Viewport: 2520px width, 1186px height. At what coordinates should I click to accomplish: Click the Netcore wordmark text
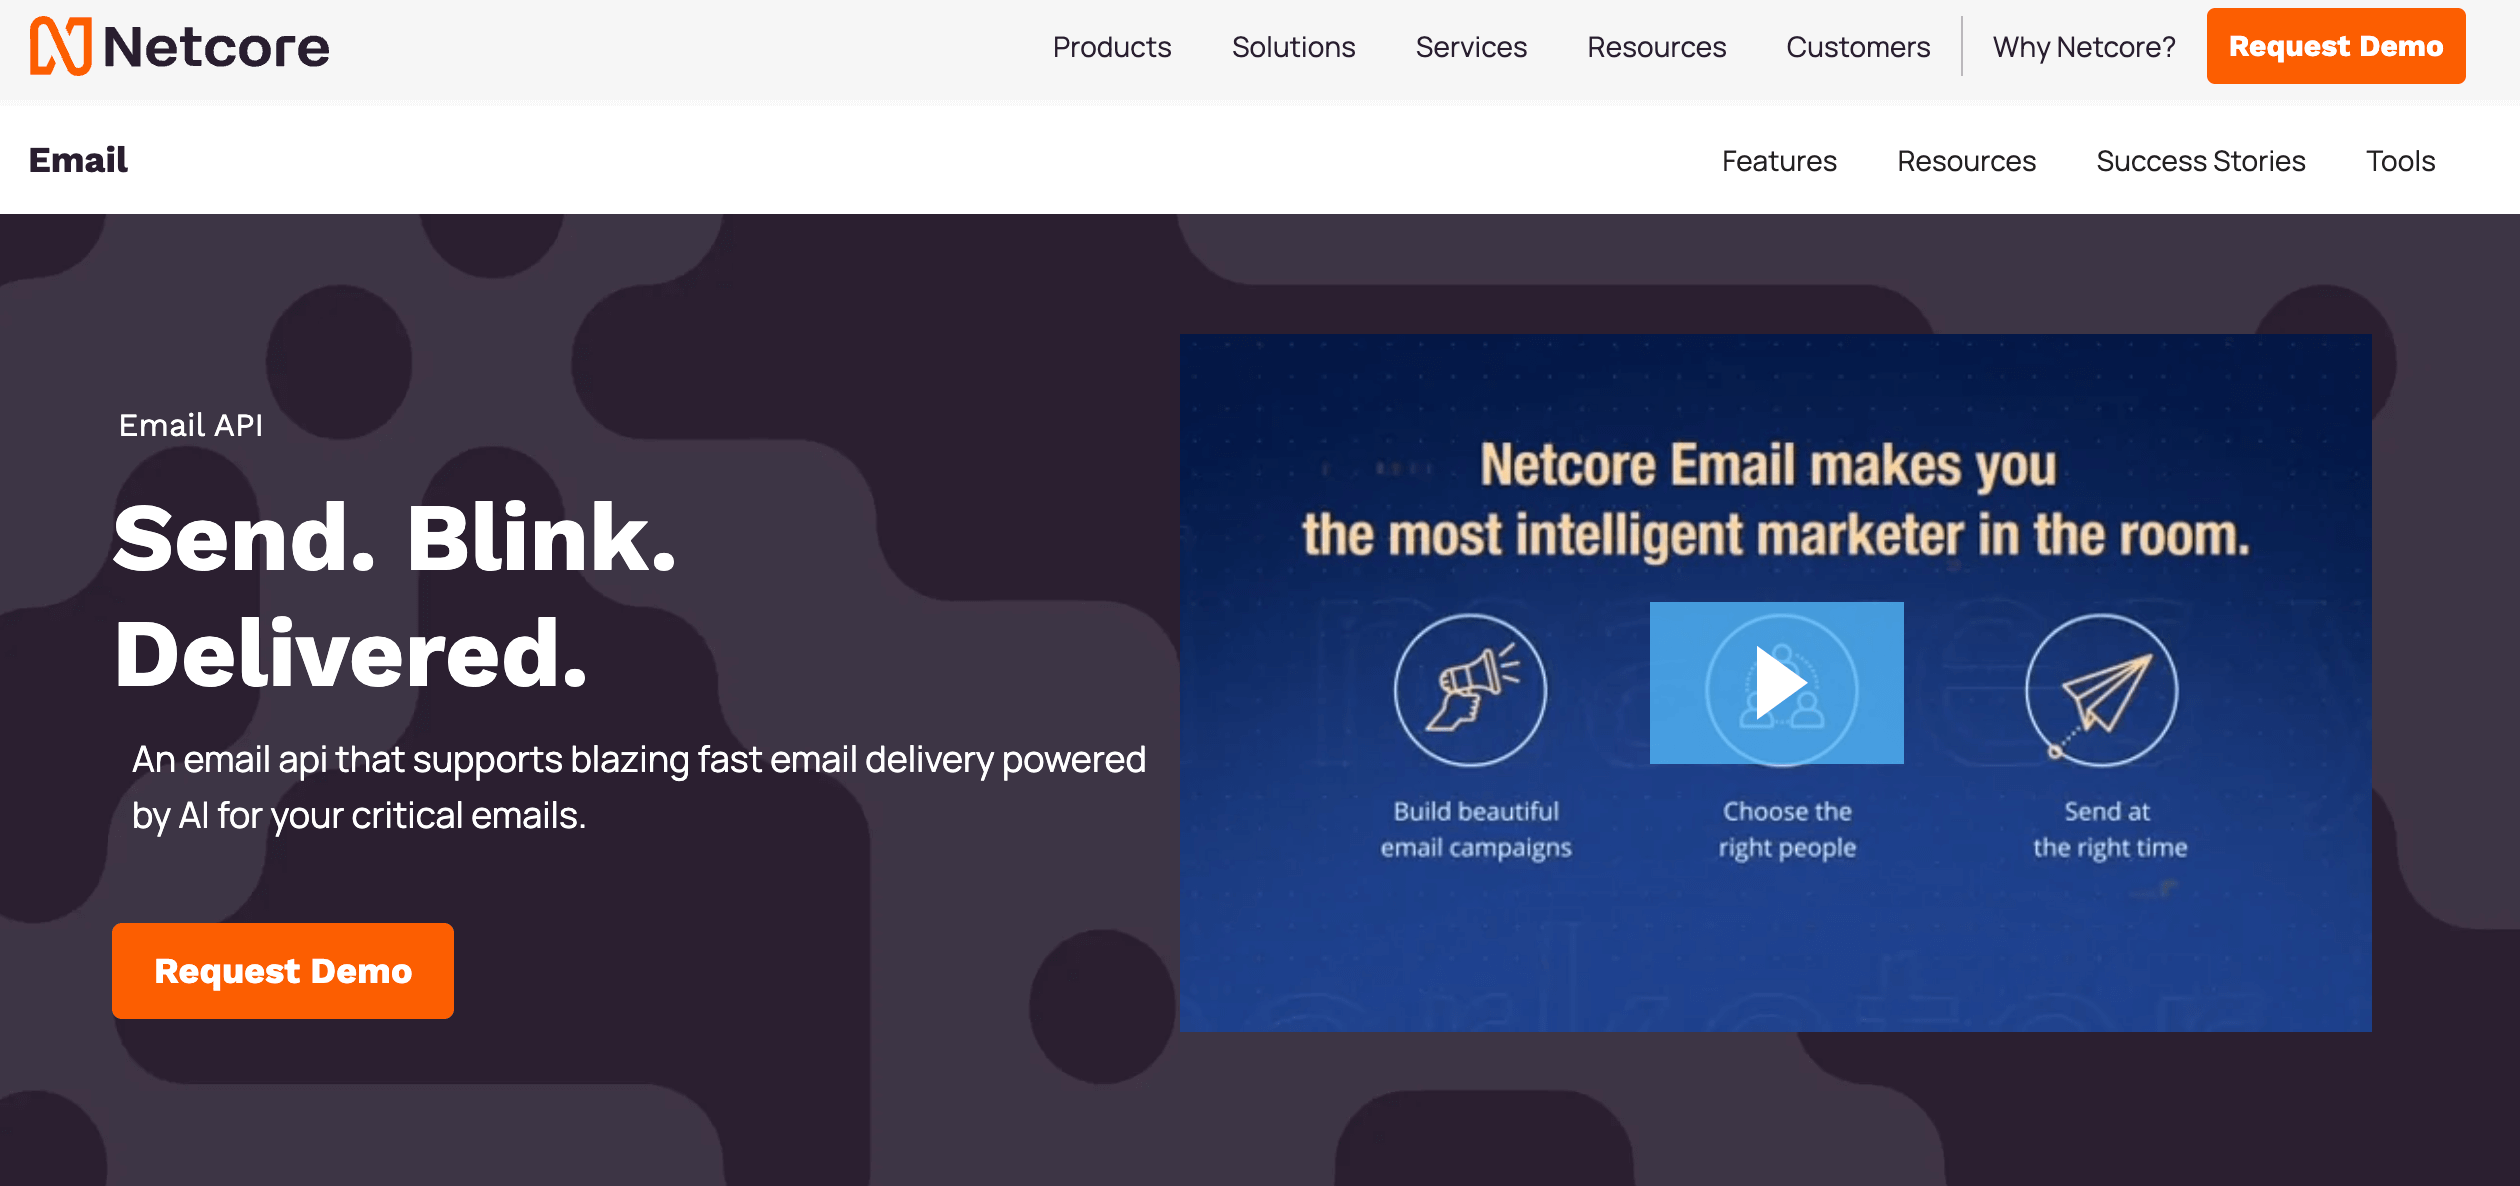click(216, 47)
